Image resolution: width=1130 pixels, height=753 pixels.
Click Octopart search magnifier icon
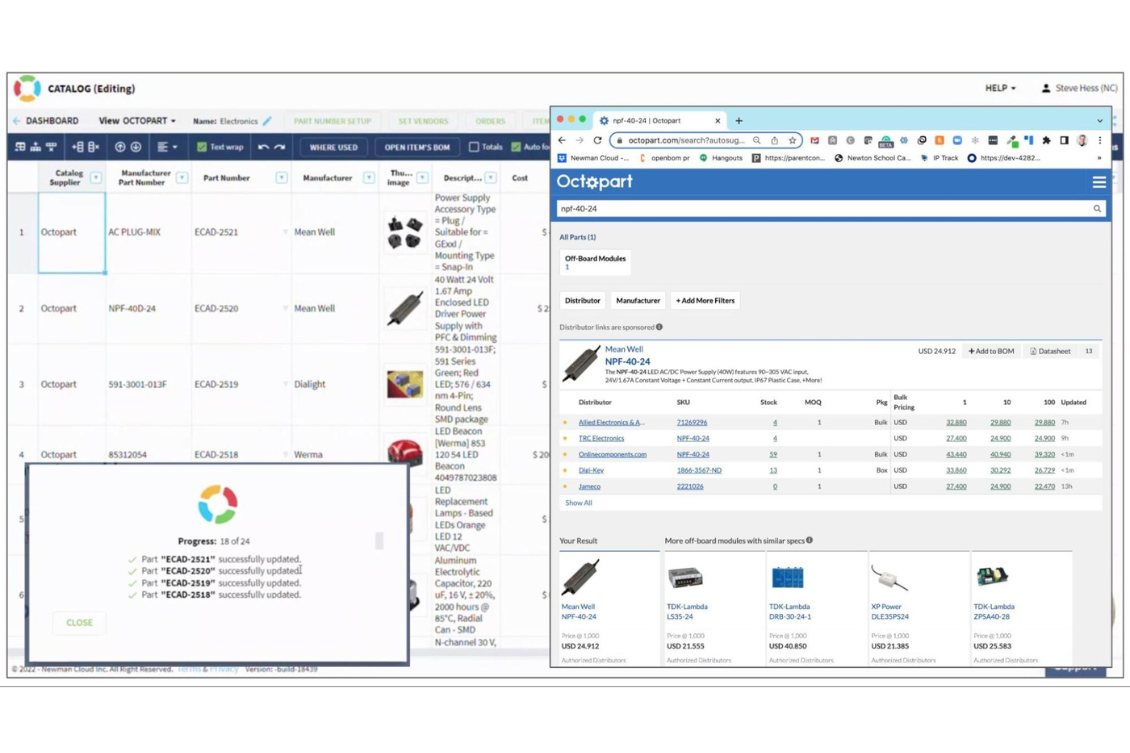click(x=1097, y=209)
